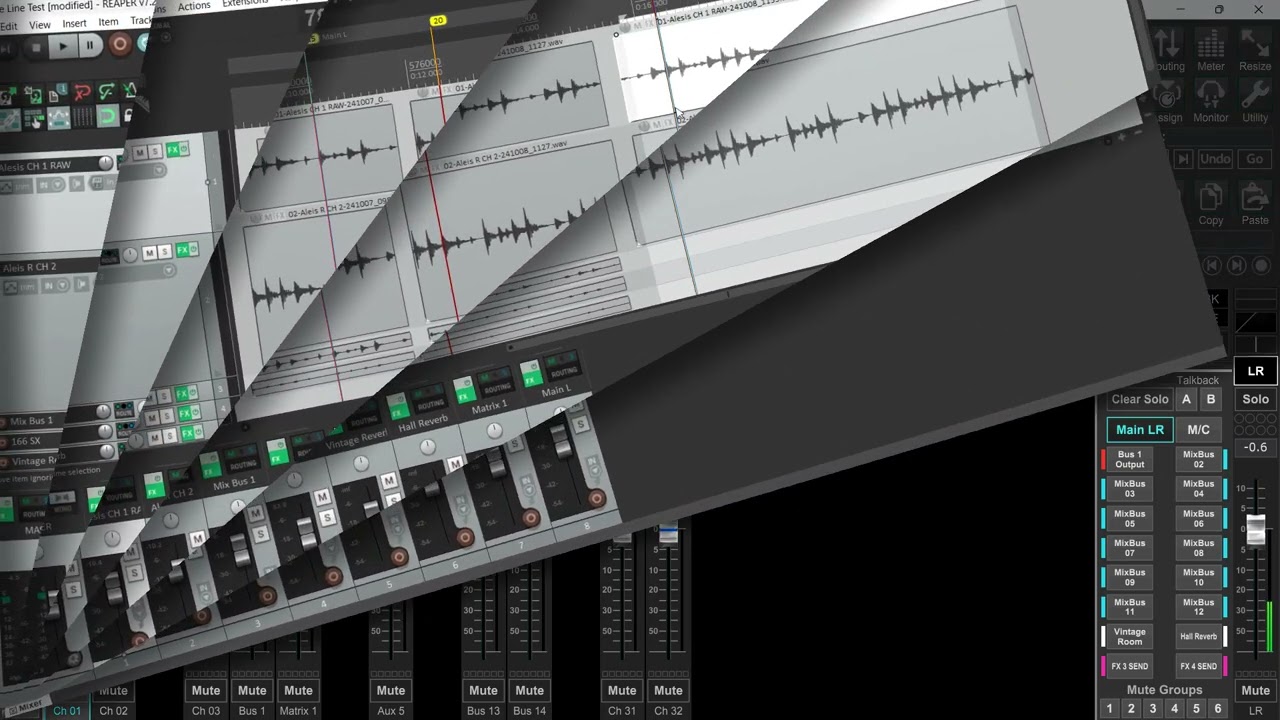Solo the Aleis CH 1 RAW track with S
This screenshot has width=1280, height=720.
[x=156, y=152]
